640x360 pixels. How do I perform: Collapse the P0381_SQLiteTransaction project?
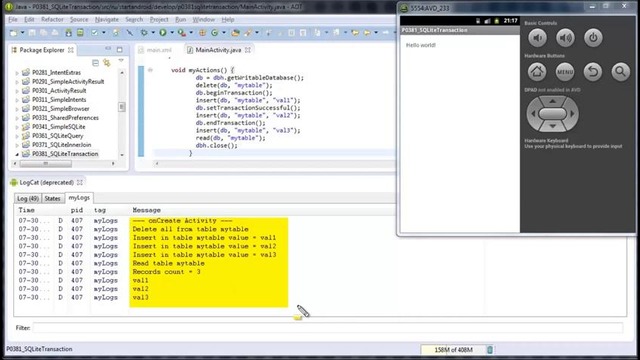17,154
